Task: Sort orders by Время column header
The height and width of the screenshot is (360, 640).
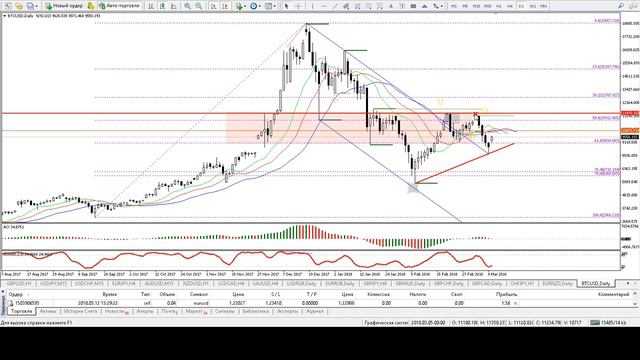Action: point(109,294)
